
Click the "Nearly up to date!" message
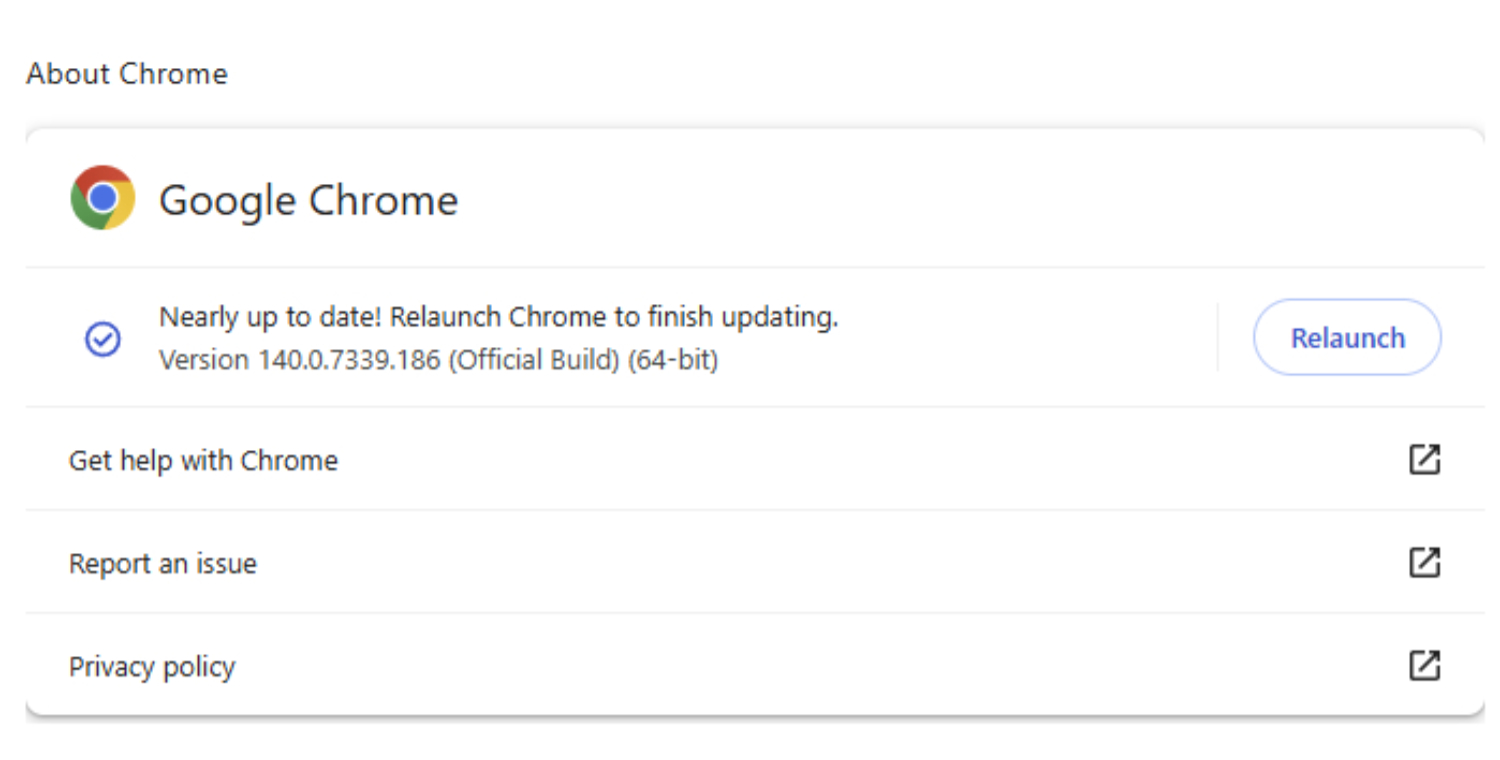(271, 317)
